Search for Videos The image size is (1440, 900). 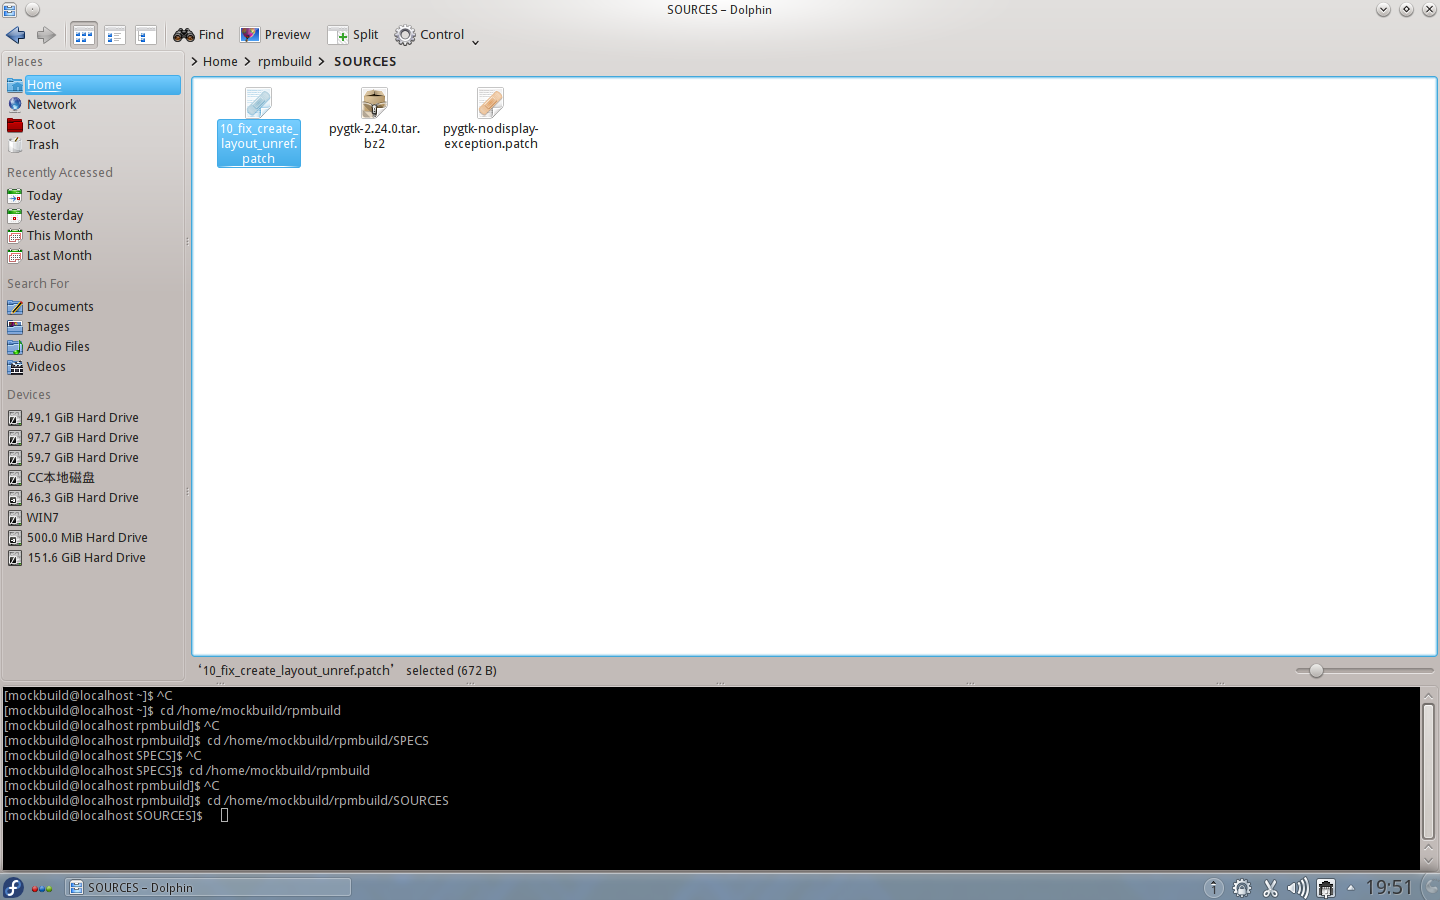[x=93, y=367]
